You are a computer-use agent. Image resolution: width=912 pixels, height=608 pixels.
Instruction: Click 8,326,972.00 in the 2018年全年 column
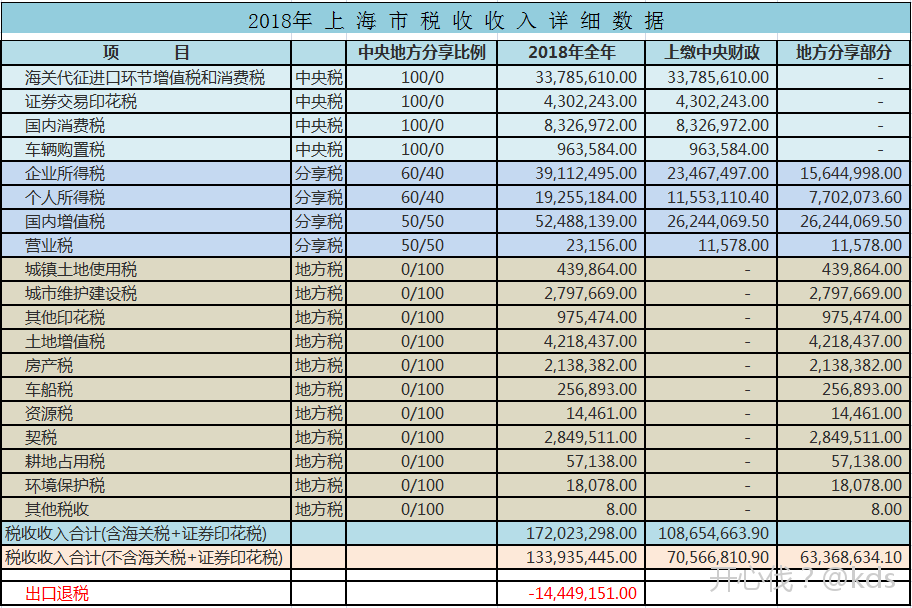click(590, 126)
